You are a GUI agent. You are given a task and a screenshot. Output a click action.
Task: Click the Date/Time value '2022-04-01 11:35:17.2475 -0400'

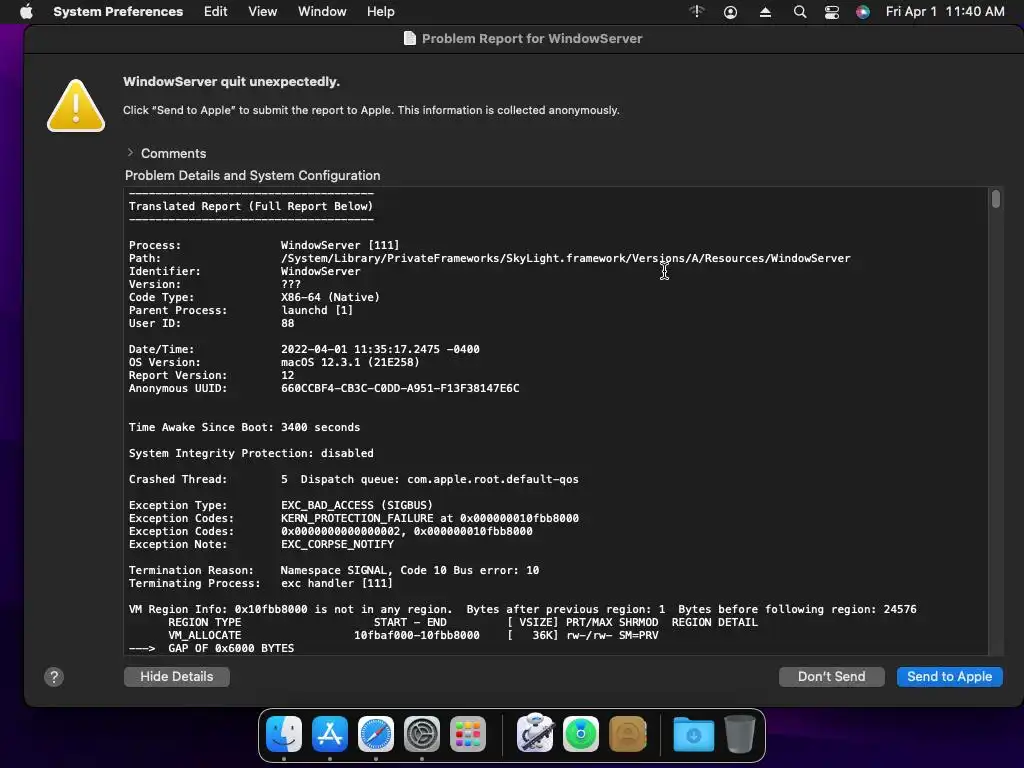380,349
